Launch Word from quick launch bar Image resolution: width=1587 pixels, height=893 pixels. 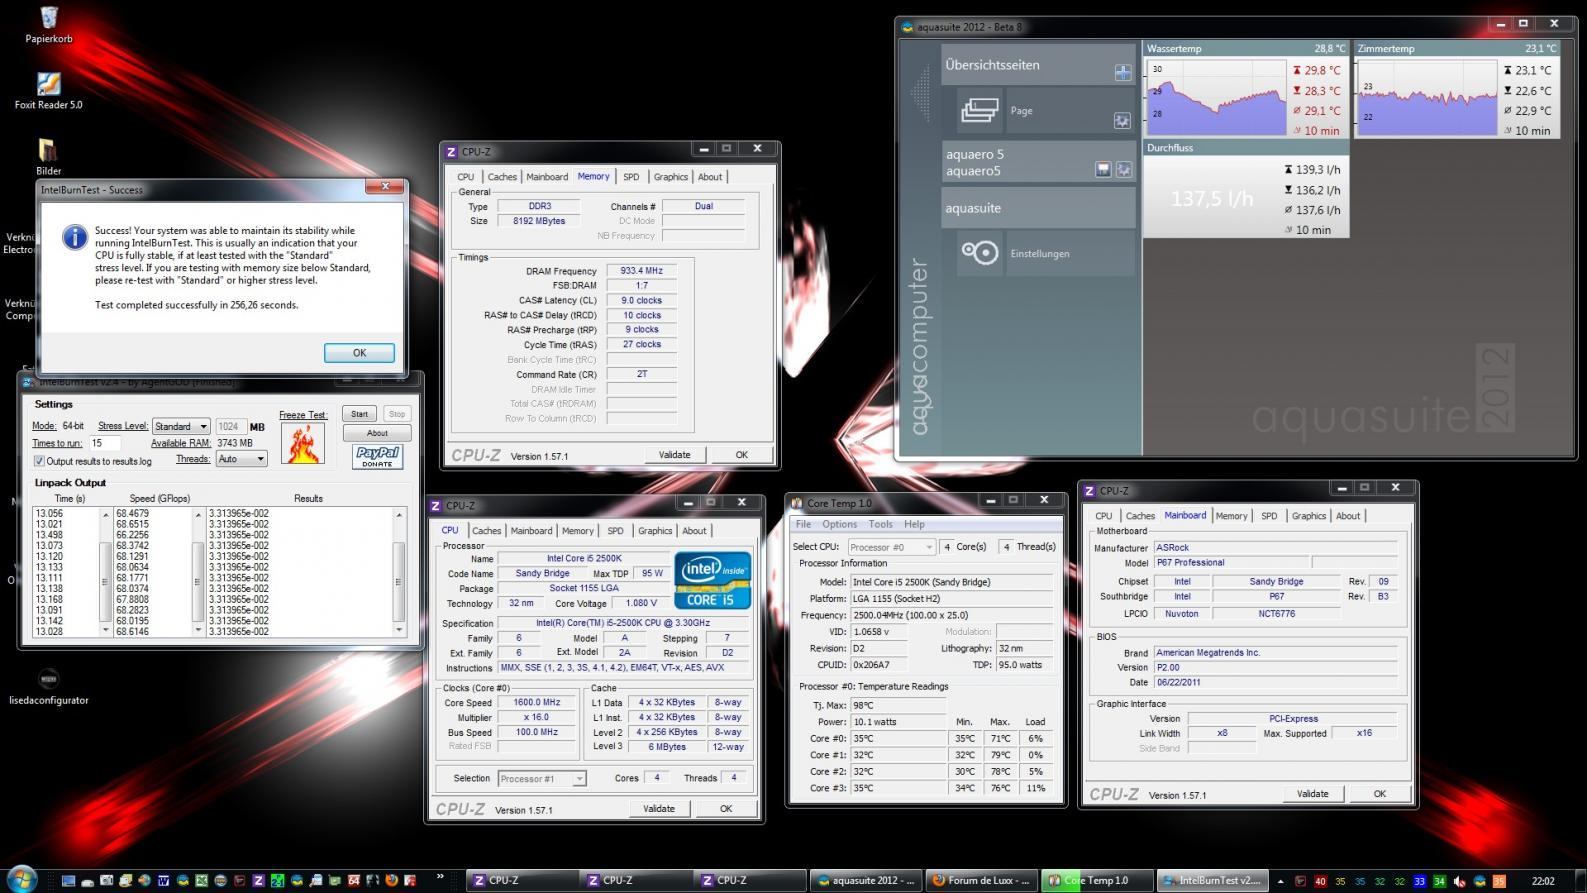coord(163,881)
